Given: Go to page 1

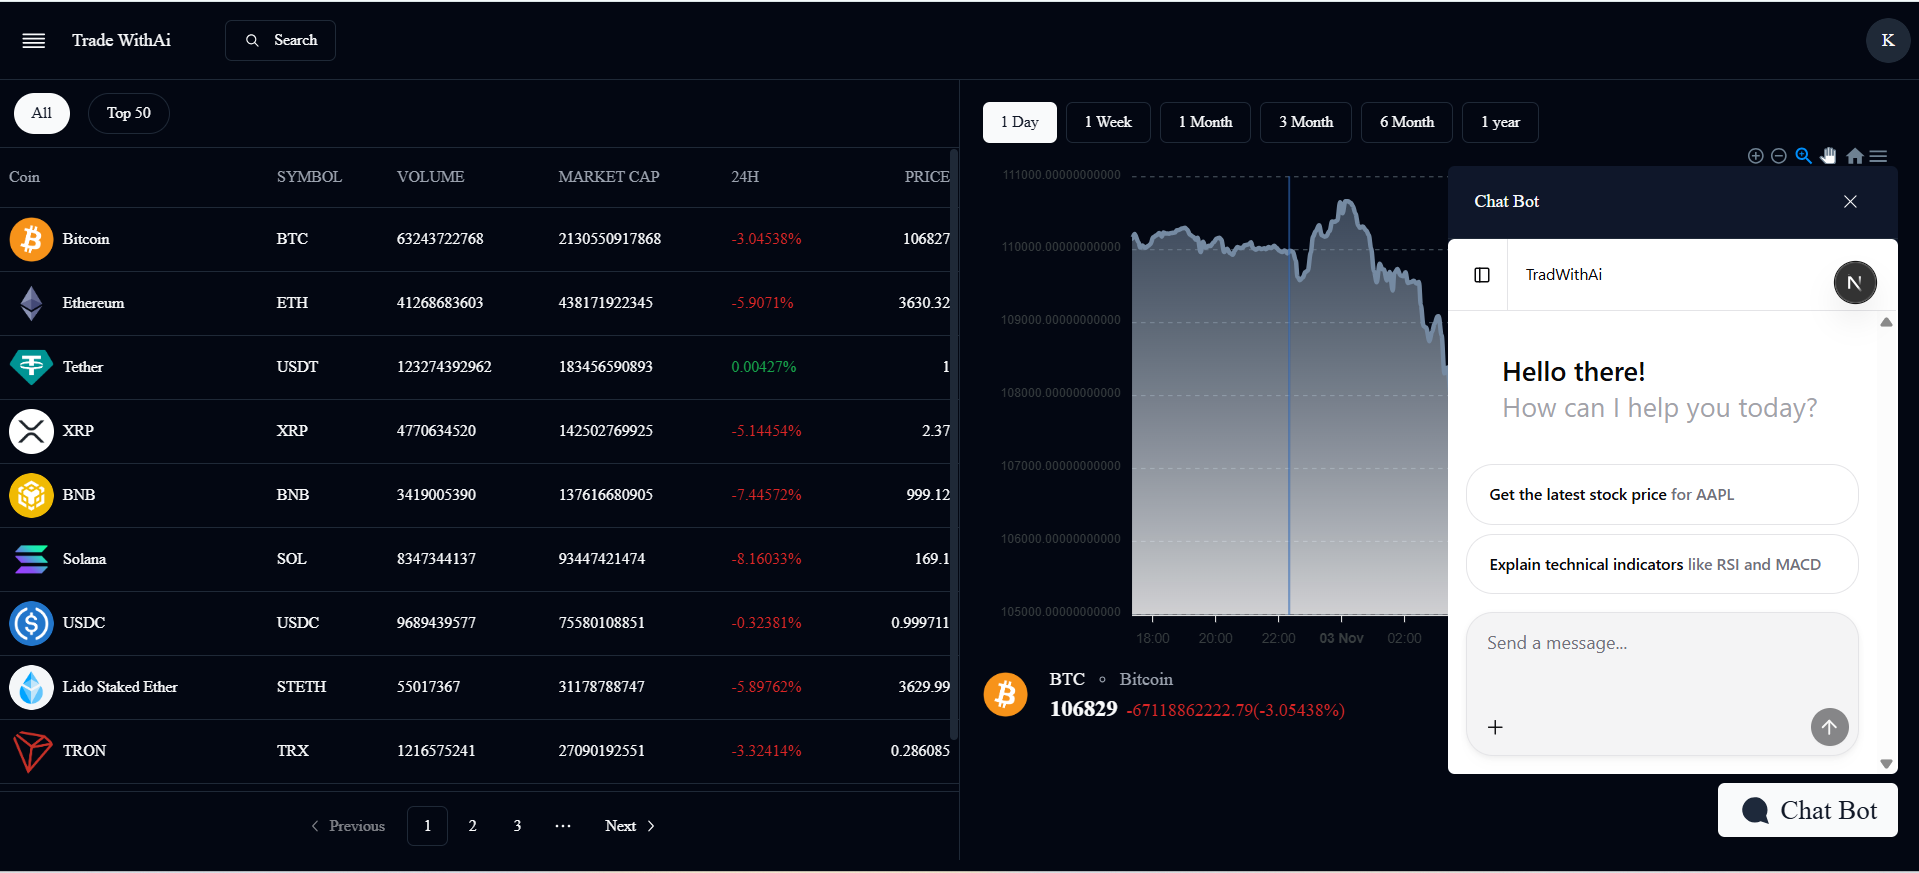Looking at the screenshot, I should [427, 826].
